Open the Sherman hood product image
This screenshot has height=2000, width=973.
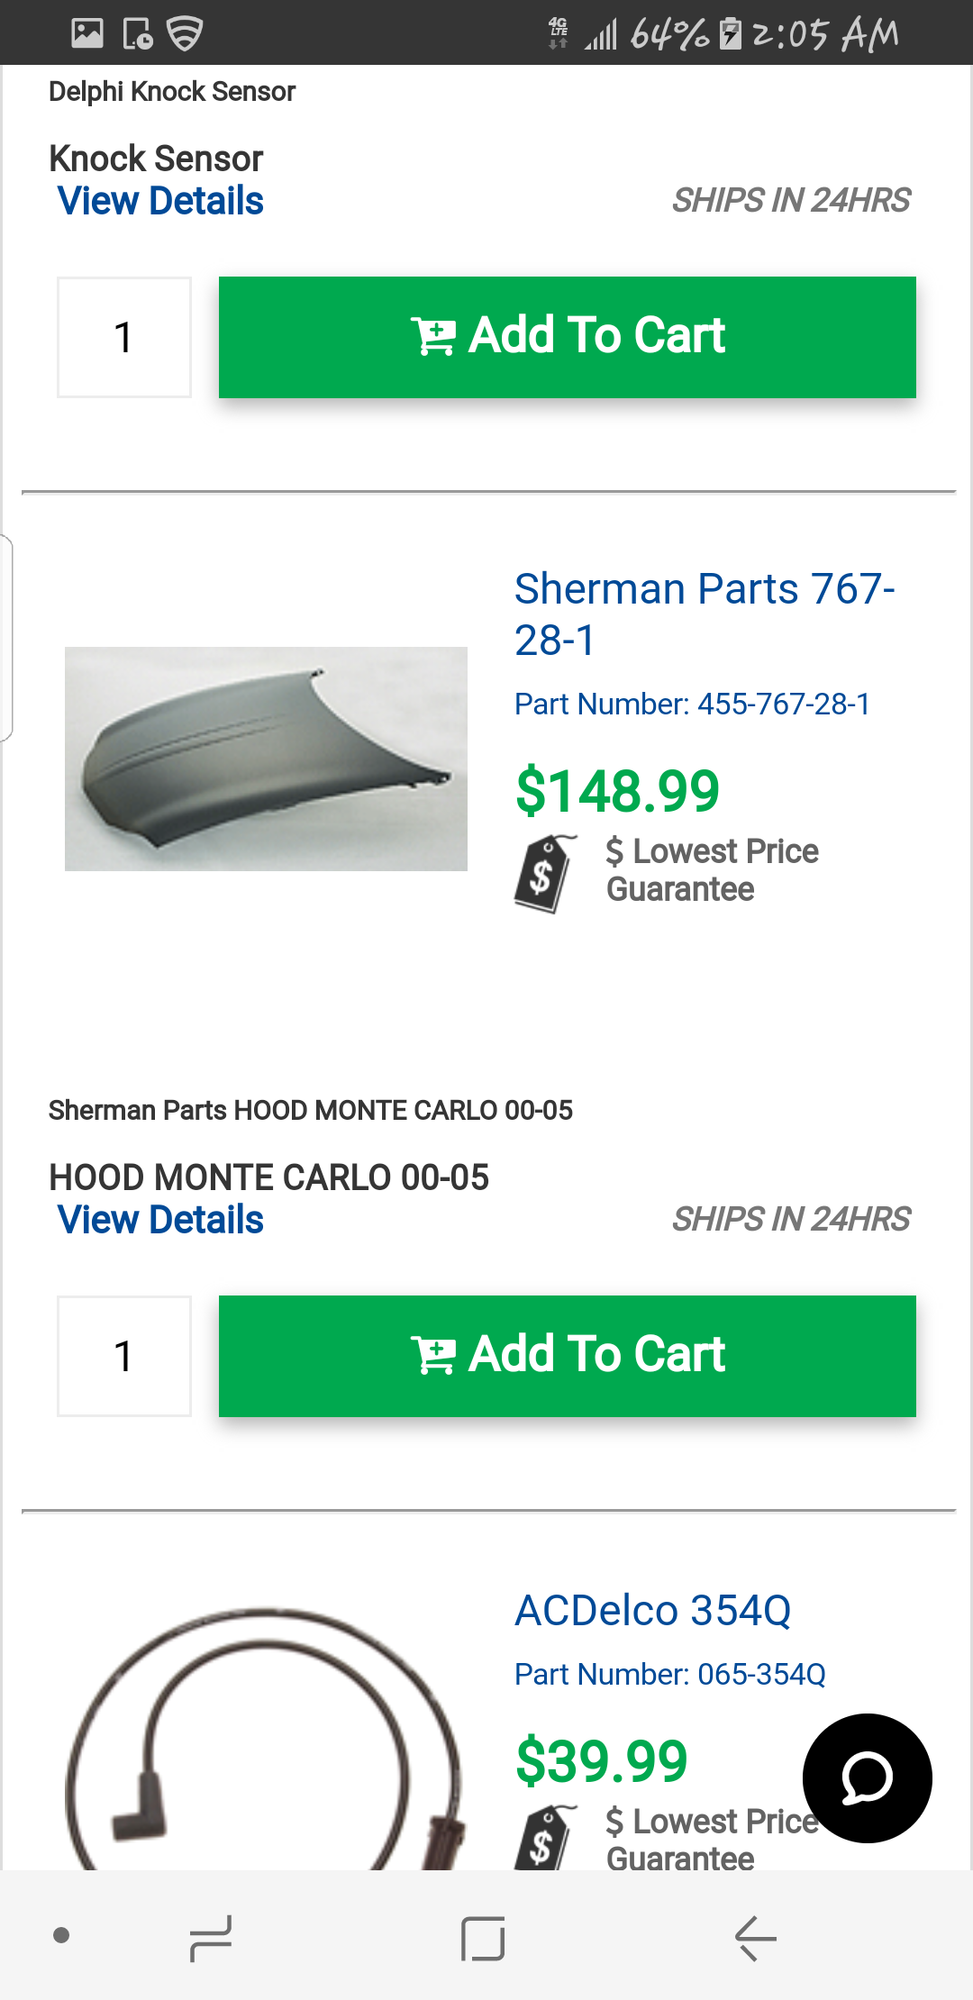point(266,759)
